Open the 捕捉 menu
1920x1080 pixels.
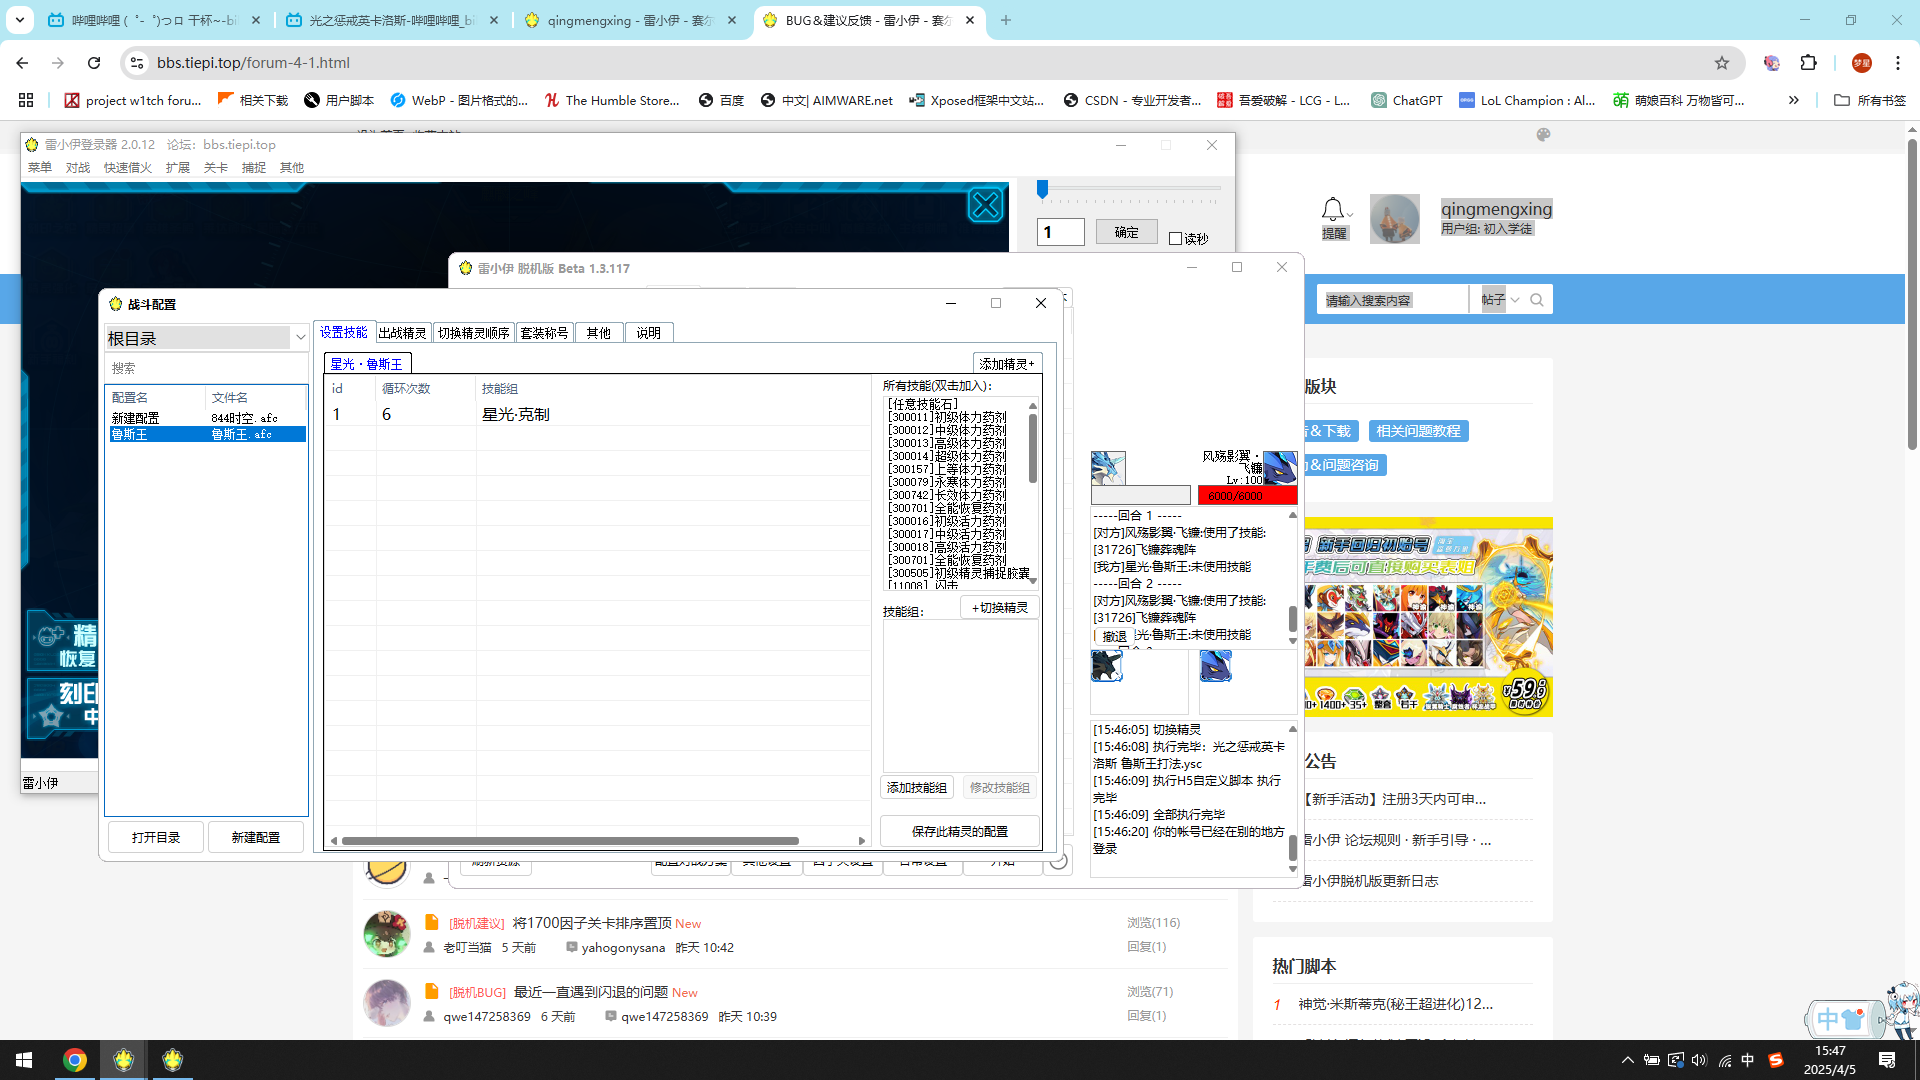click(254, 167)
